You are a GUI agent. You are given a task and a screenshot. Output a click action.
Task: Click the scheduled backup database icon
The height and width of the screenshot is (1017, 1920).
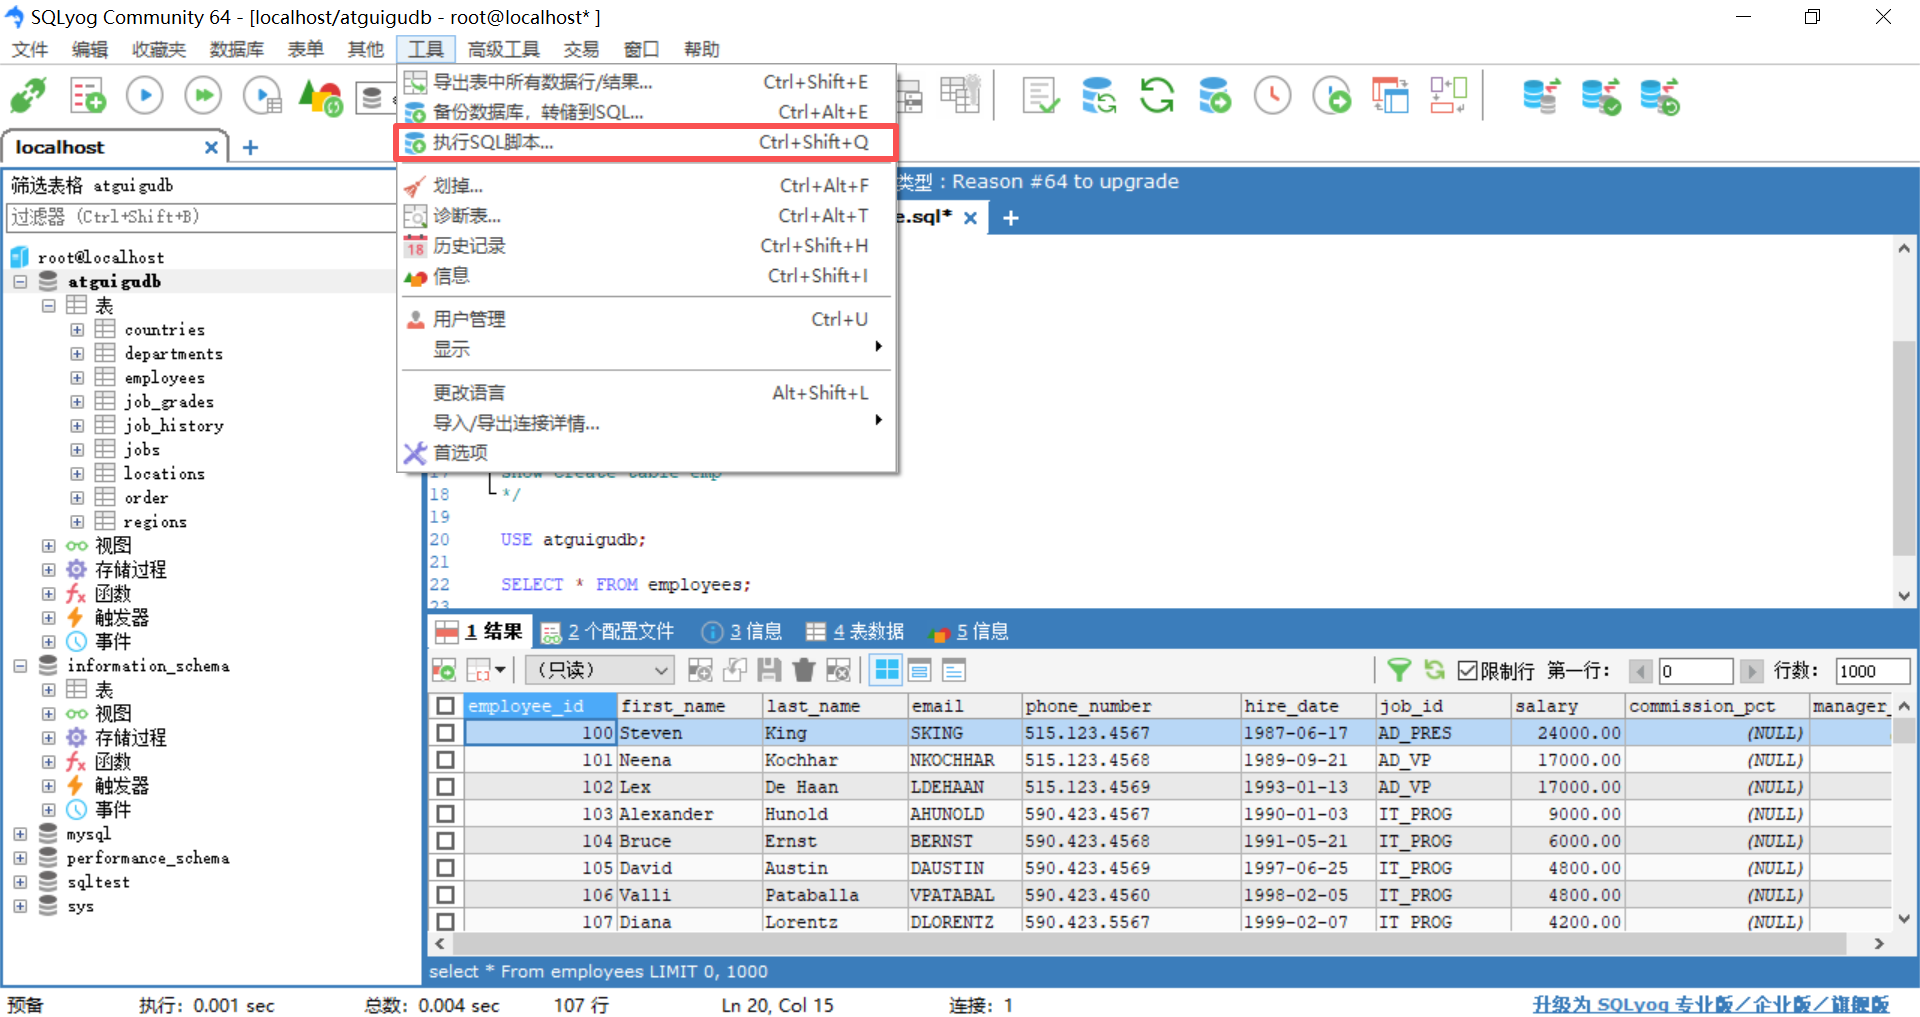coord(1215,96)
